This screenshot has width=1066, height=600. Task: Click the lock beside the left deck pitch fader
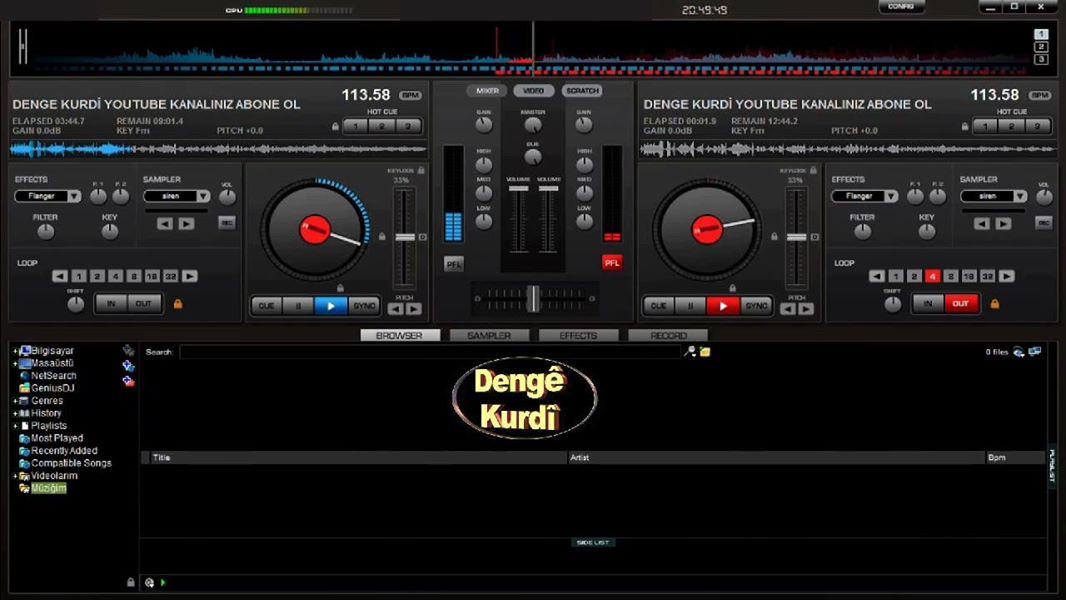382,236
